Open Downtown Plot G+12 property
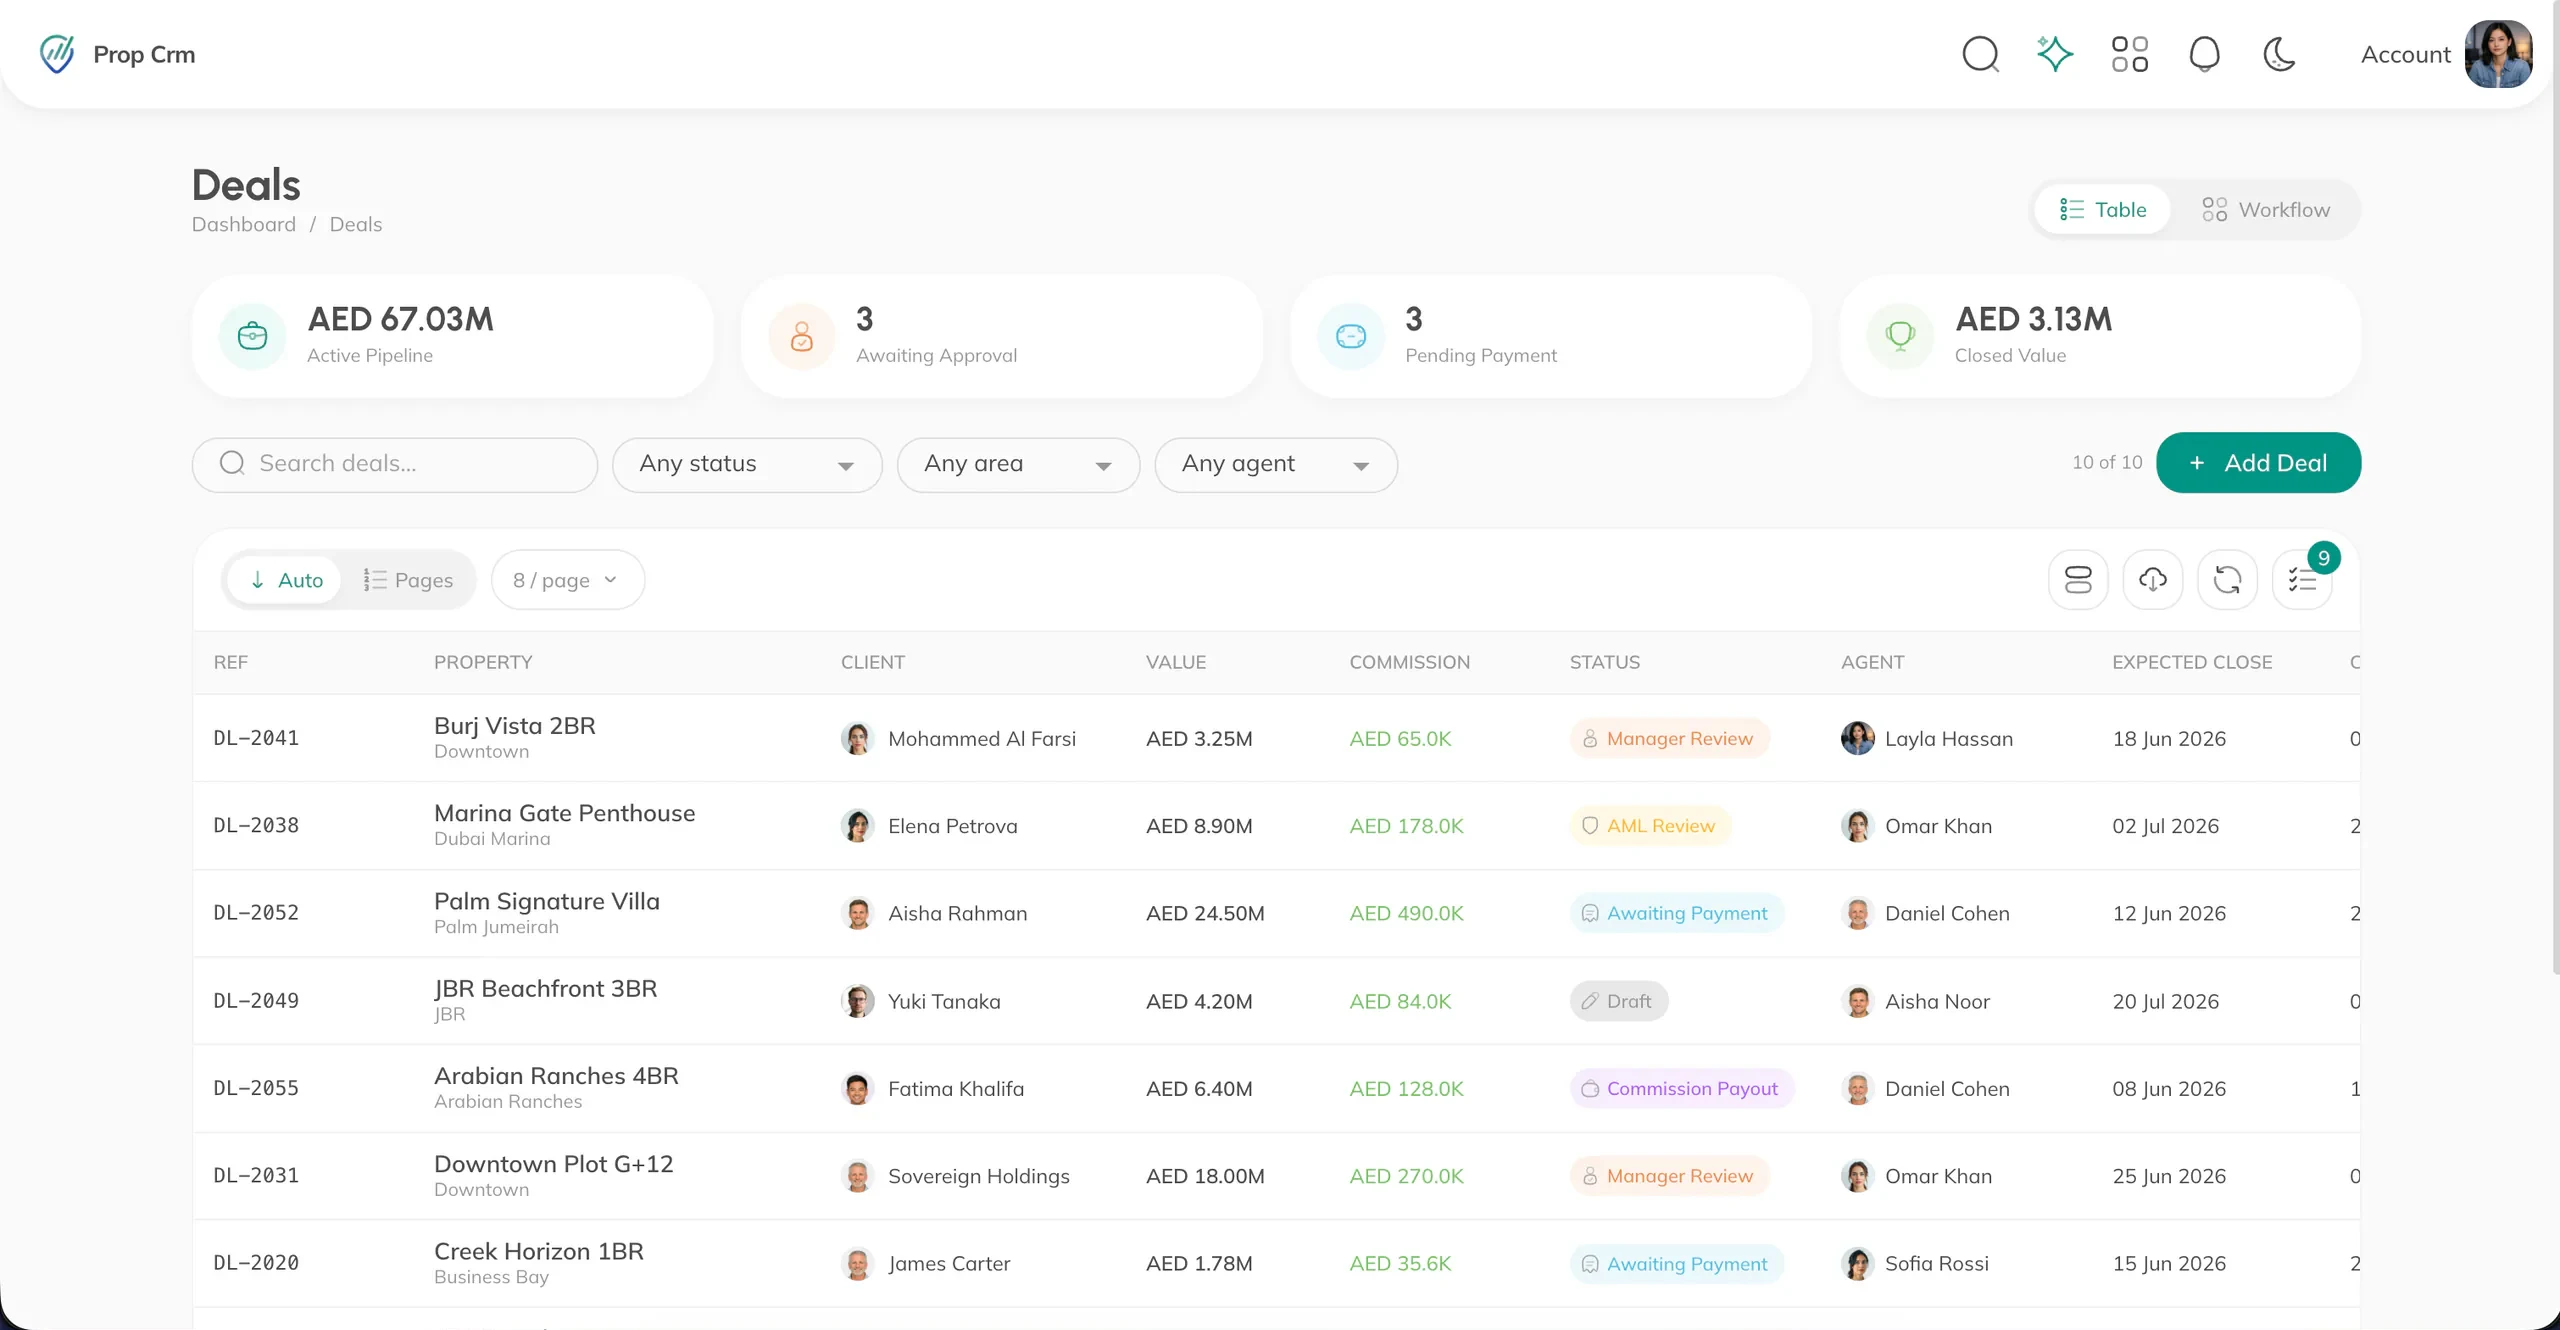 (x=553, y=1164)
